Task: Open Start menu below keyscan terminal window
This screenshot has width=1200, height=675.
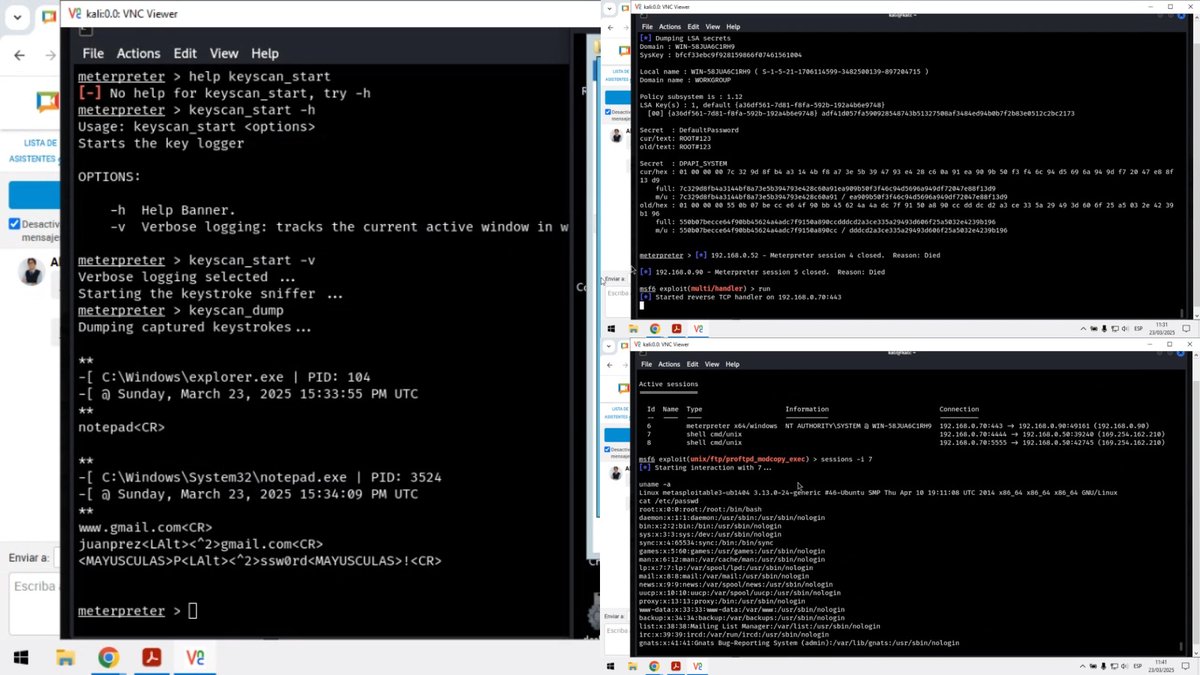Action: tap(20, 658)
